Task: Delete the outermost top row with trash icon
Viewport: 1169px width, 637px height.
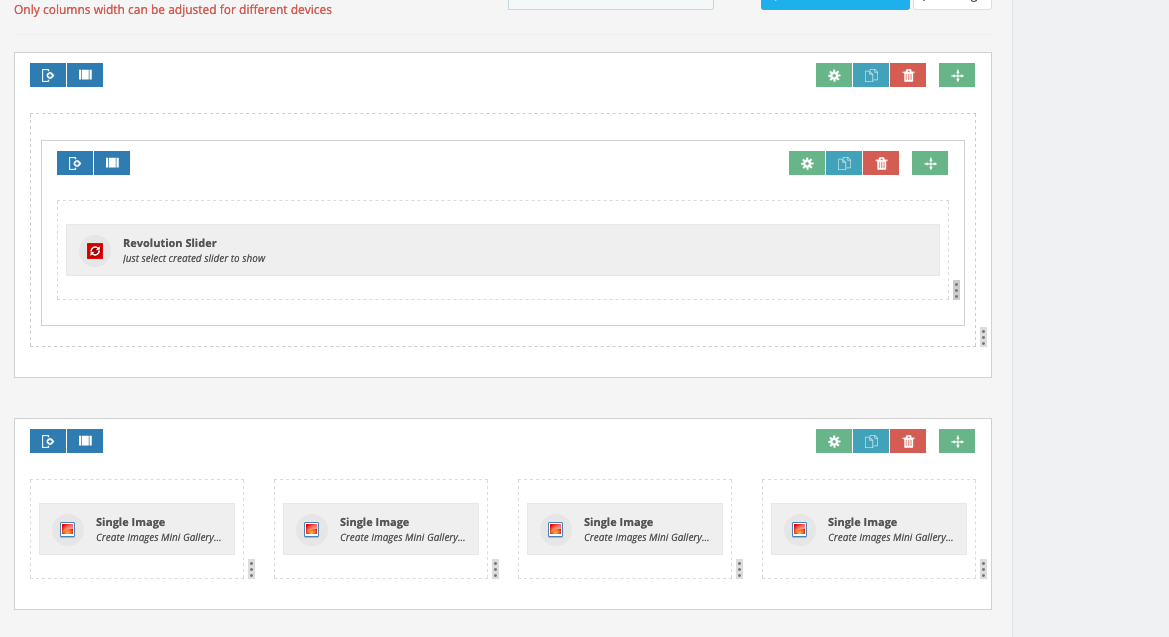Action: (x=908, y=75)
